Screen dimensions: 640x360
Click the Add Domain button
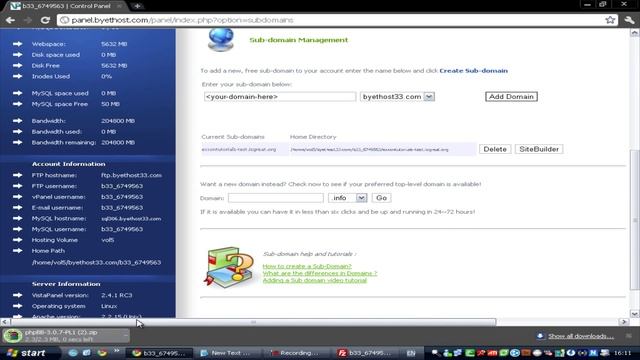[x=511, y=97]
